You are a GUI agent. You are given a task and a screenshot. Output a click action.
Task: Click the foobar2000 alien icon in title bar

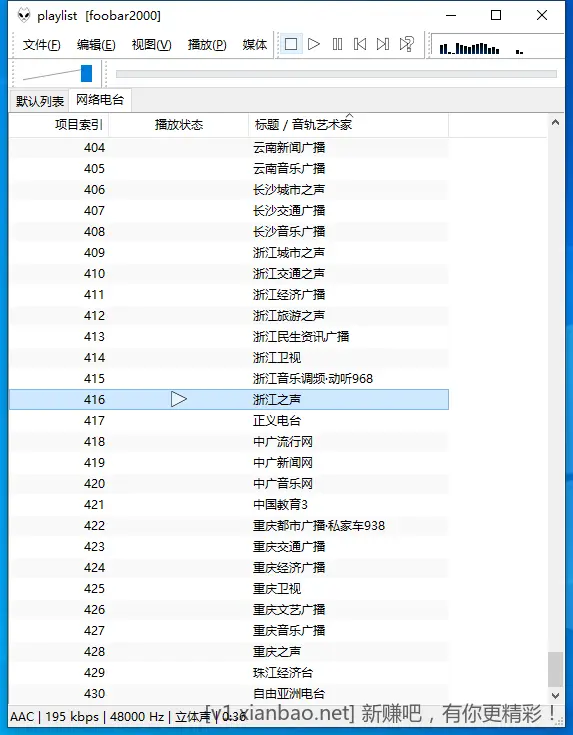pyautogui.click(x=24, y=15)
